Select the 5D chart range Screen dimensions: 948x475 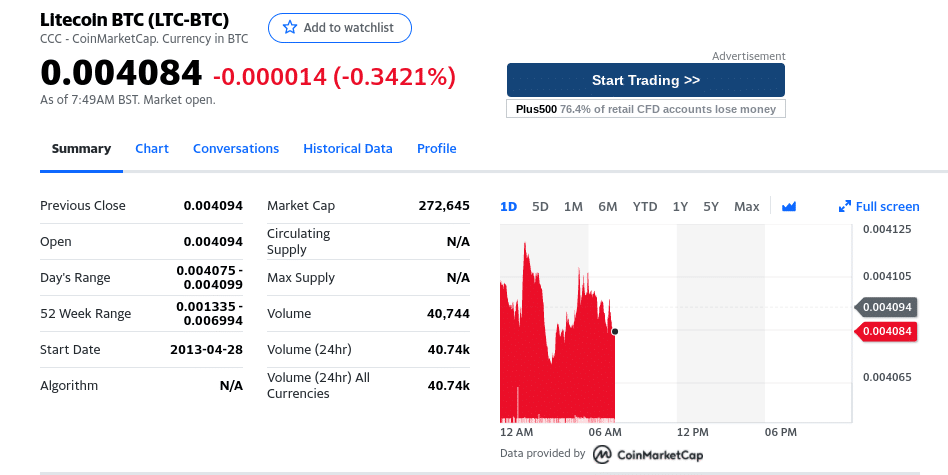(540, 207)
